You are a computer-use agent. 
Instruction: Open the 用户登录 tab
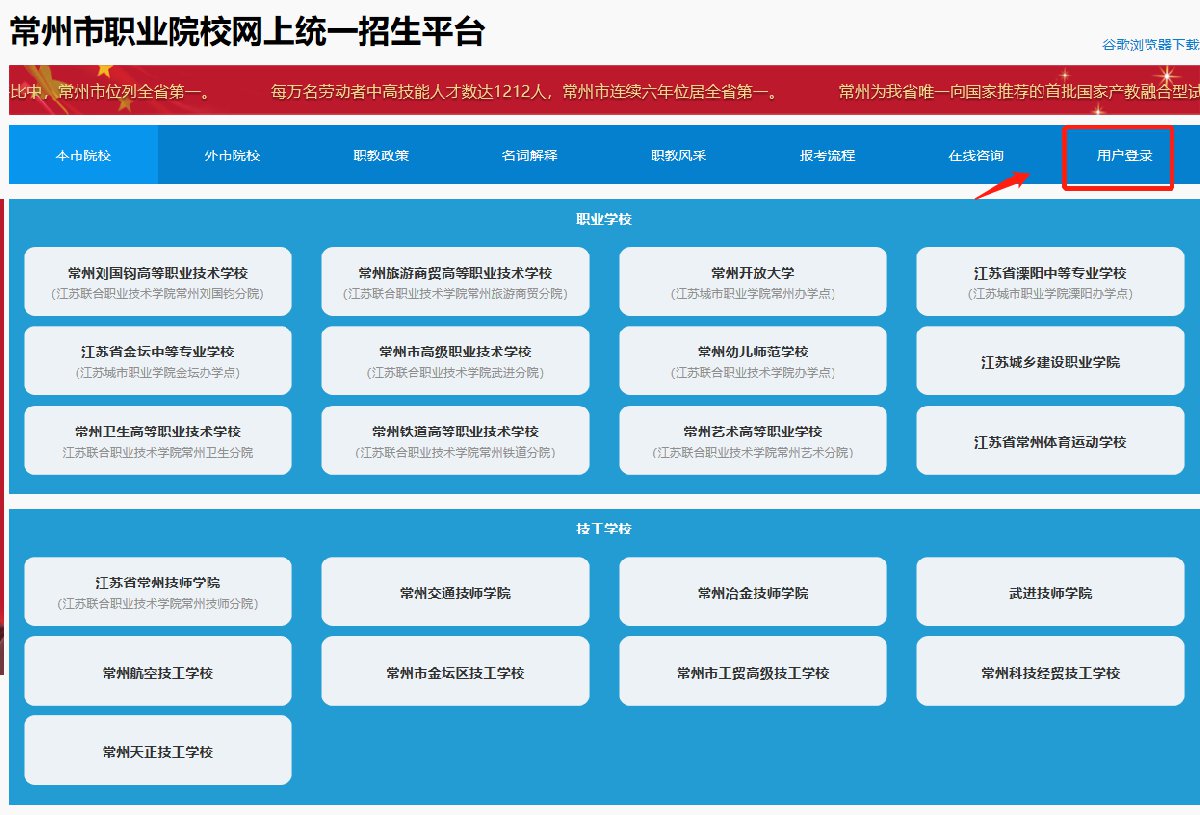coord(1124,156)
